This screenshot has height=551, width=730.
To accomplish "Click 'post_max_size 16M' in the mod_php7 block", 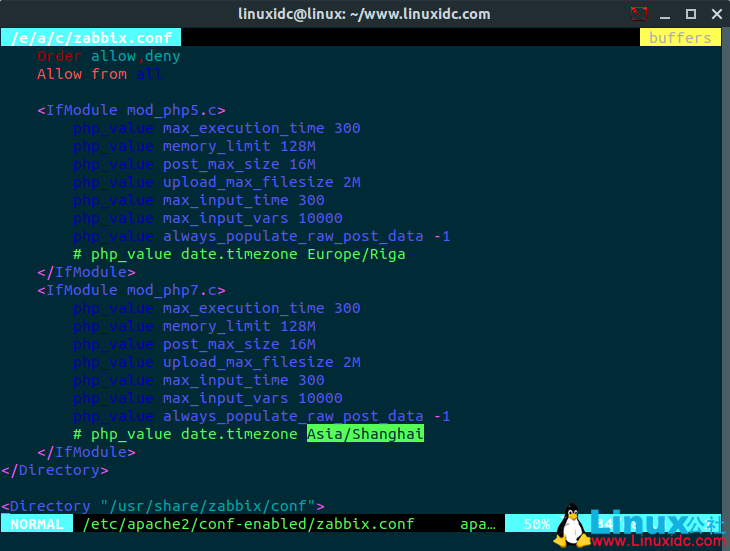I will pyautogui.click(x=239, y=344).
